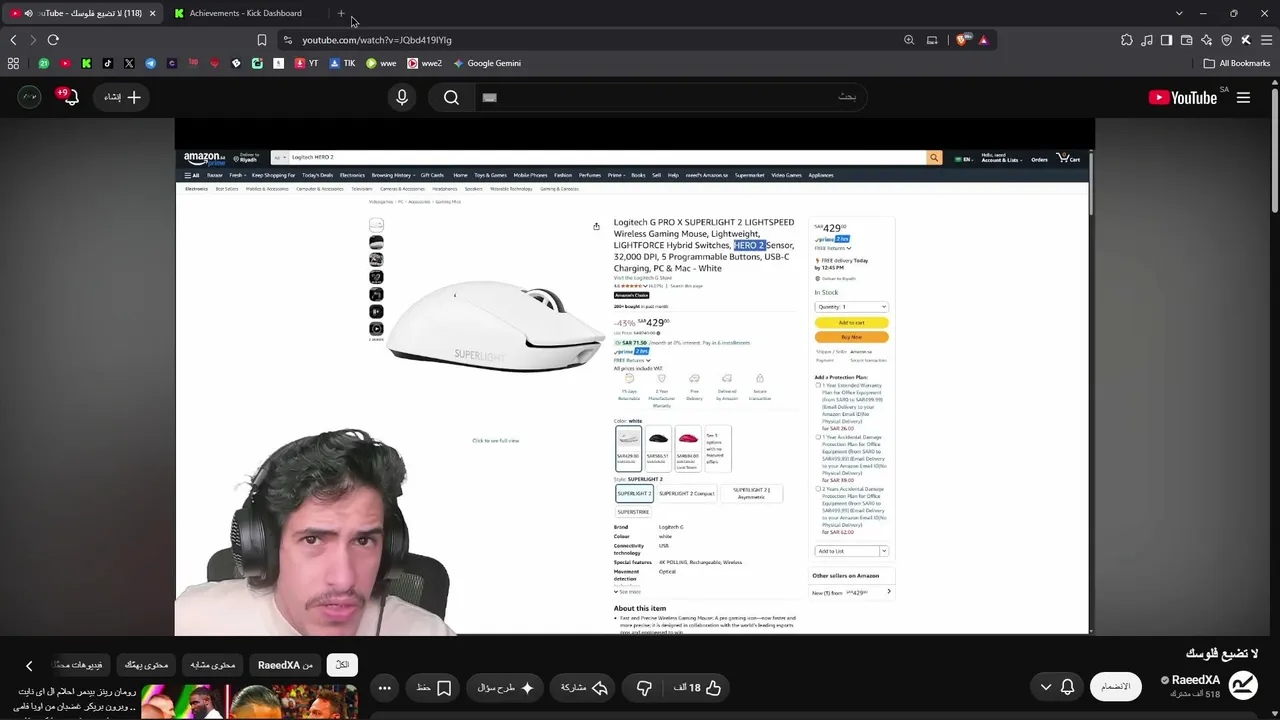Image resolution: width=1280 pixels, height=720 pixels.
Task: Open the Kick bookmark icon in bookmarks bar
Action: [86, 63]
